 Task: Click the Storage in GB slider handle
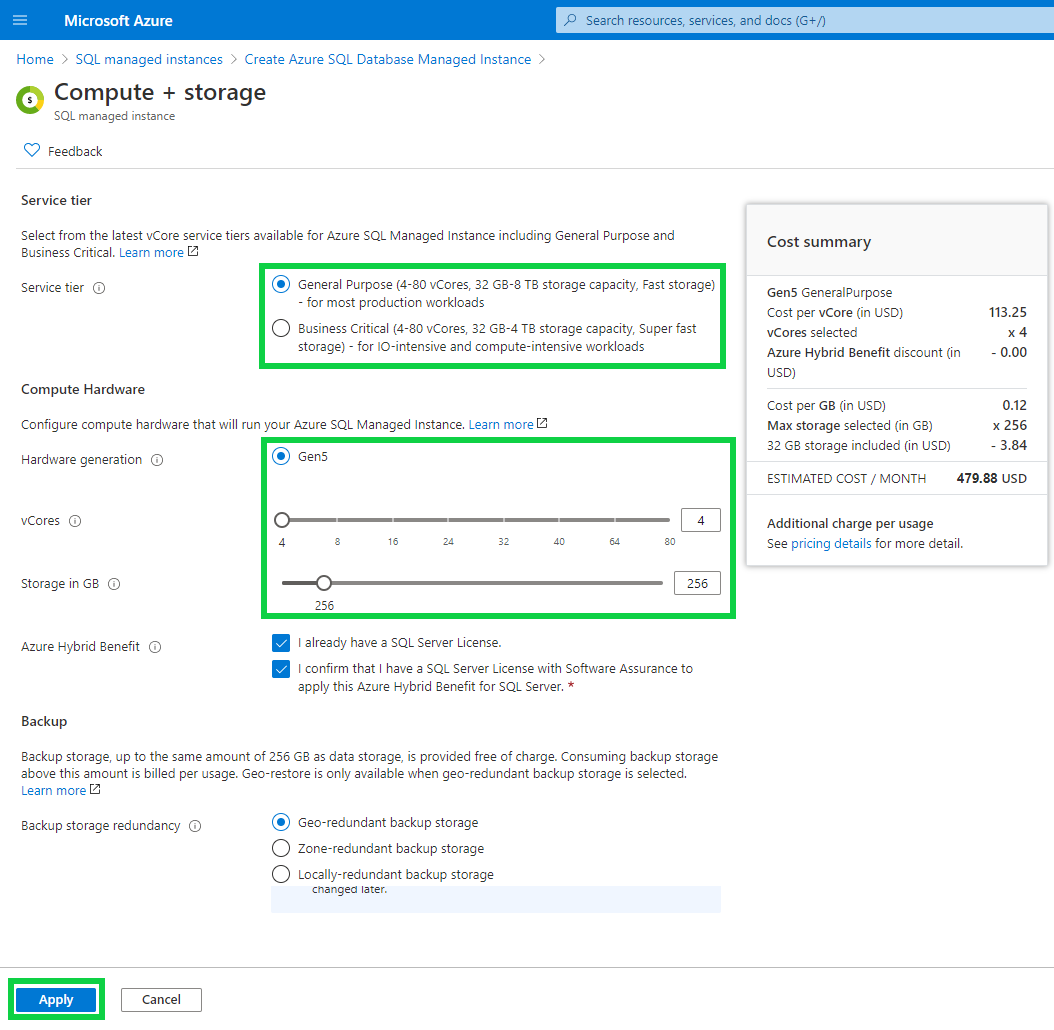pyautogui.click(x=324, y=583)
